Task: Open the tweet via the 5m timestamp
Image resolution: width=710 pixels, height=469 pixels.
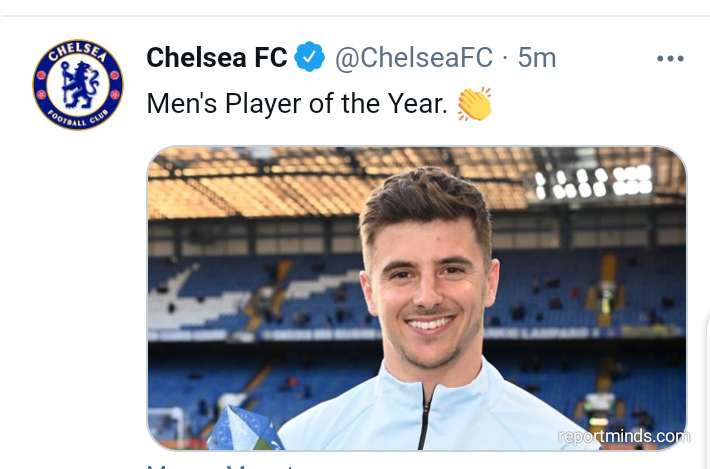Action: click(x=536, y=58)
